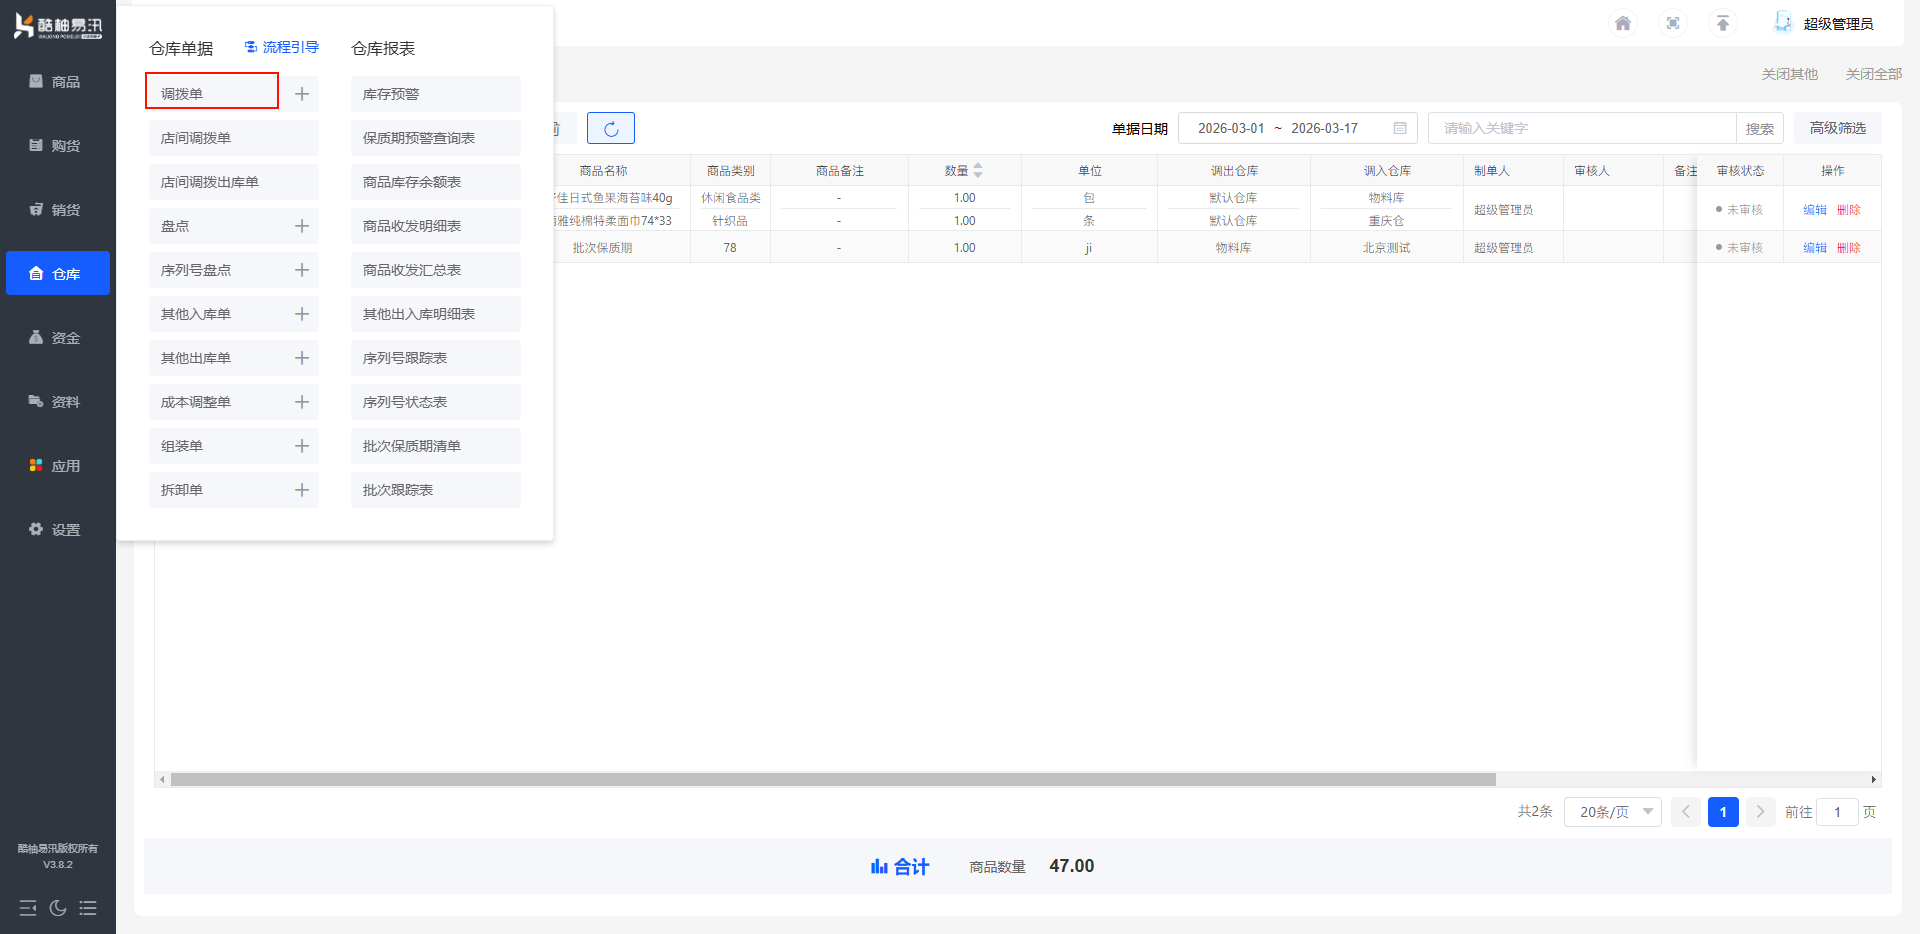
Task: Collapse the sidebar menu icon
Action: (x=28, y=908)
